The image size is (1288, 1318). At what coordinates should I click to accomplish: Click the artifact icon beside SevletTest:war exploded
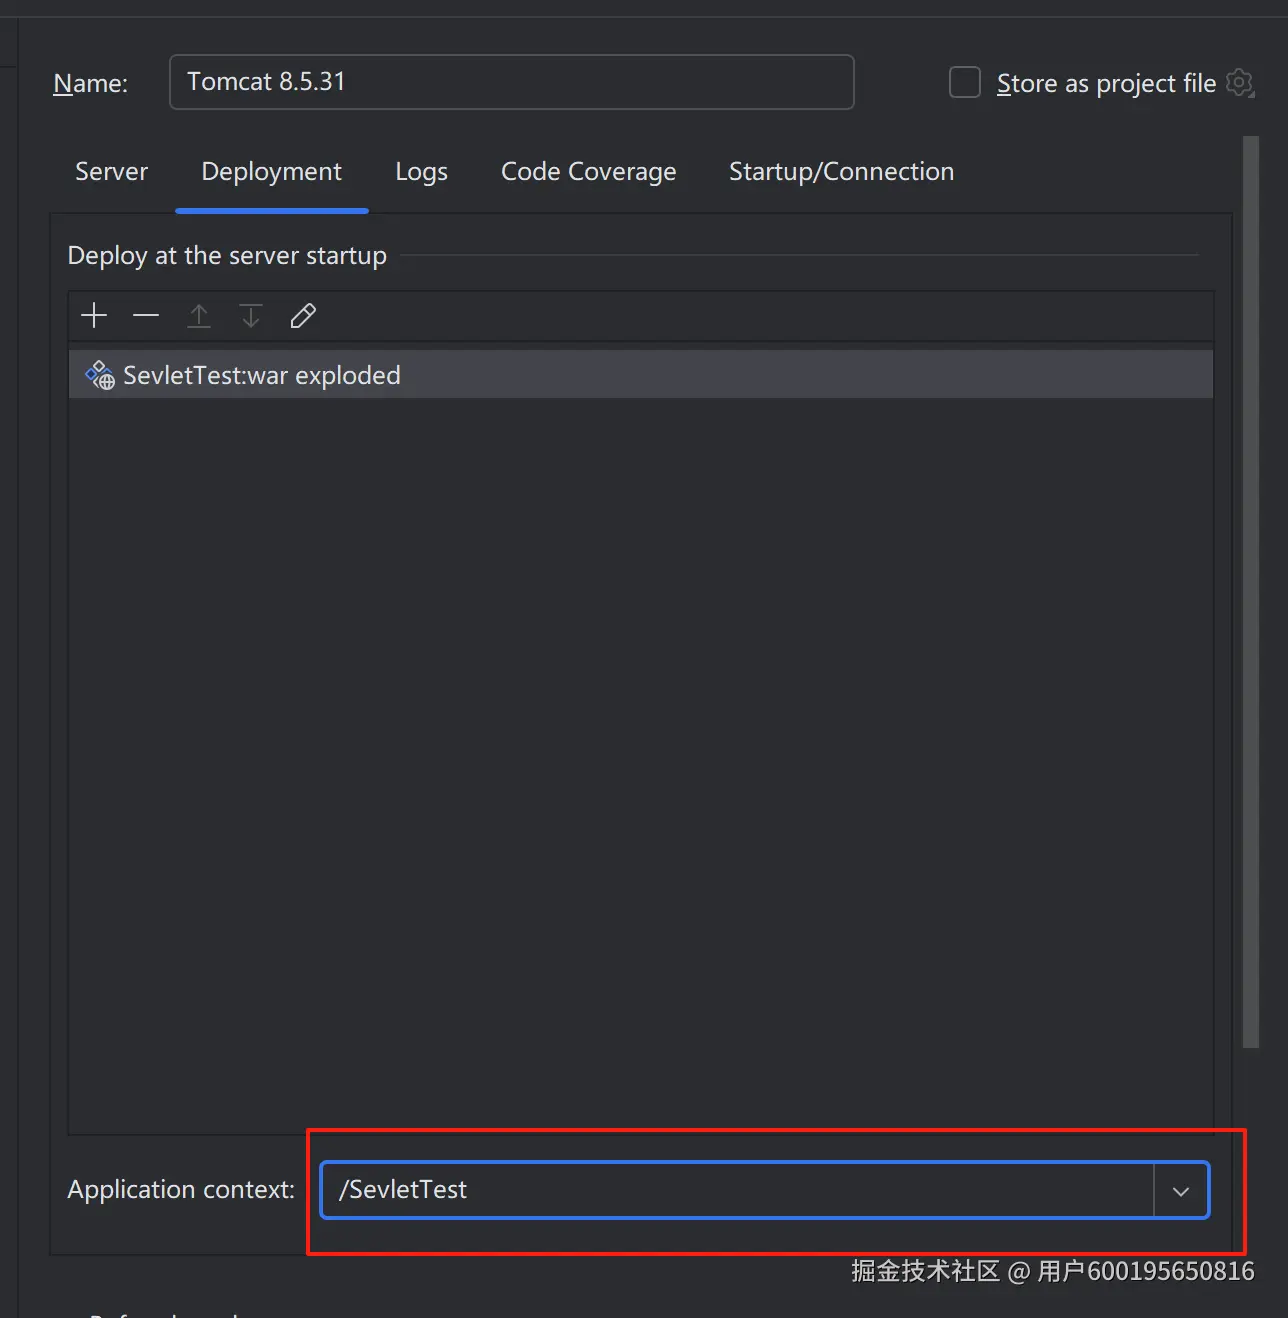click(x=100, y=375)
